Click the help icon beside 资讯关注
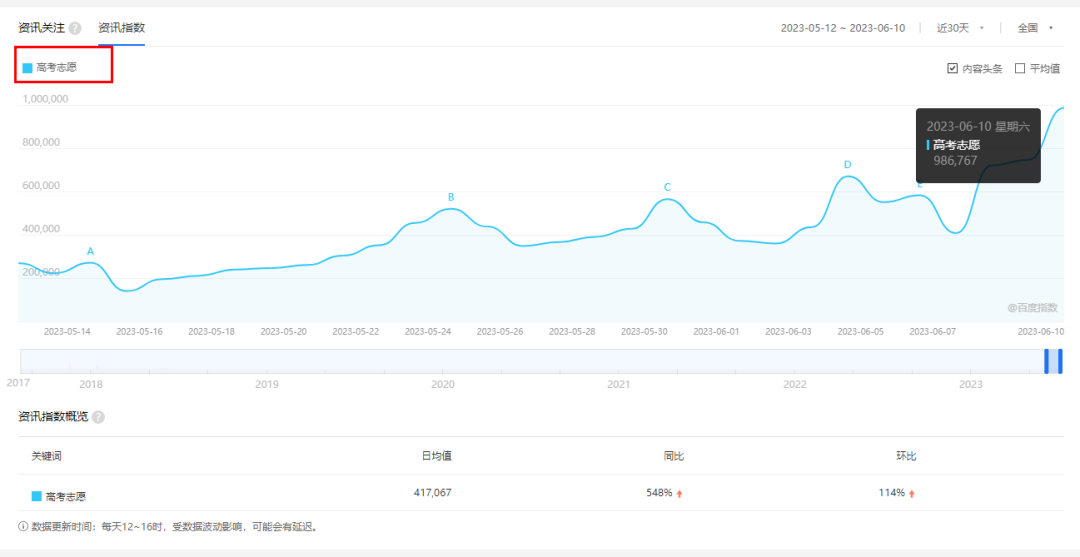 pyautogui.click(x=75, y=28)
